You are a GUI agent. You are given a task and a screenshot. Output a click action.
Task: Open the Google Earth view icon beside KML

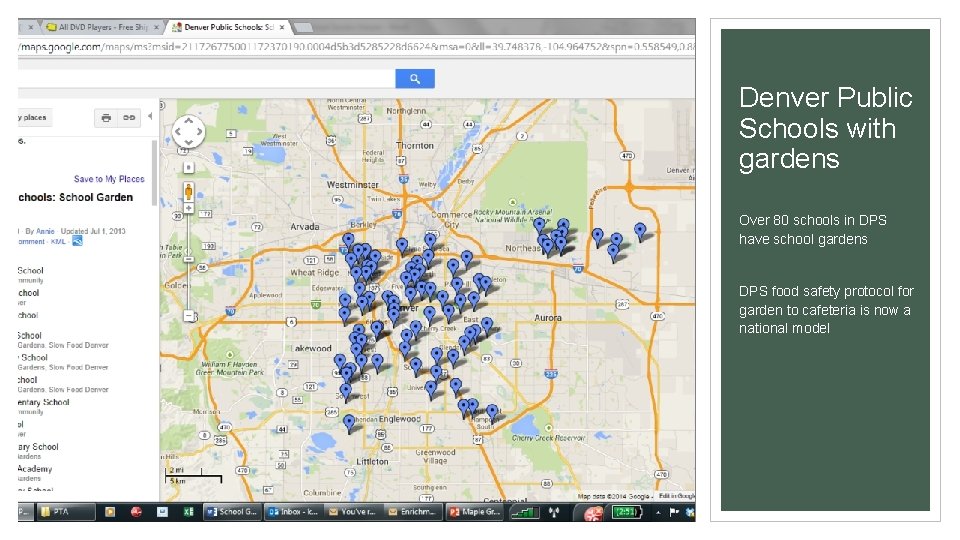(77, 241)
